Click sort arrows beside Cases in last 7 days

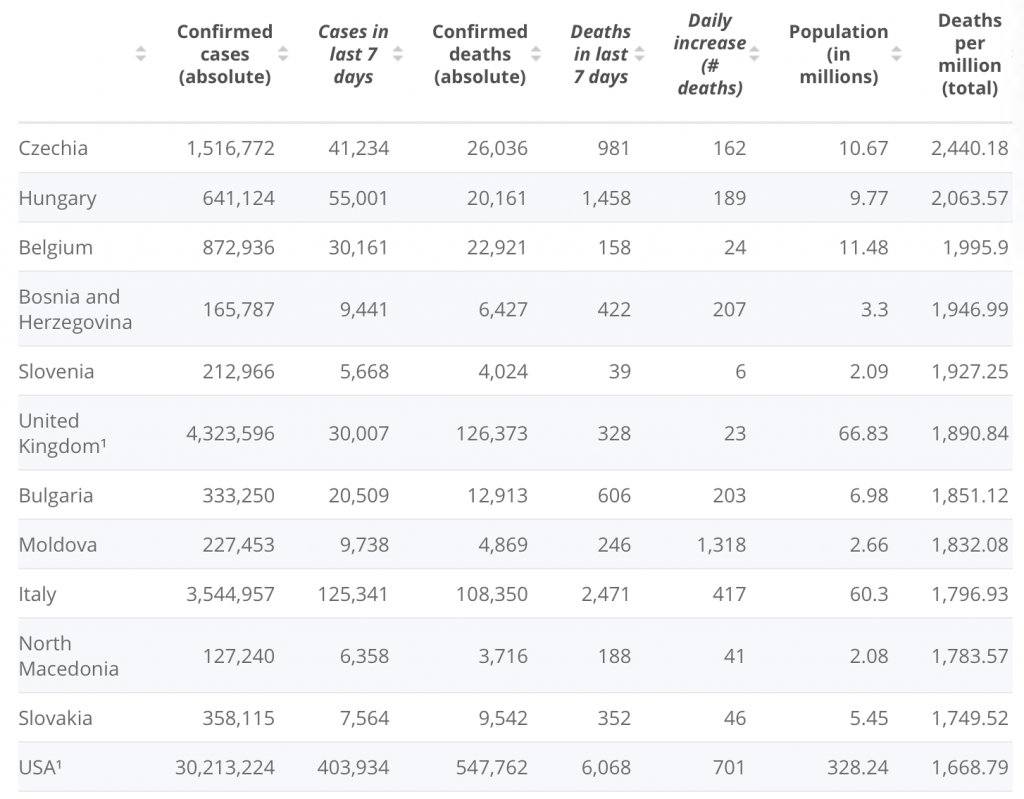(x=398, y=54)
